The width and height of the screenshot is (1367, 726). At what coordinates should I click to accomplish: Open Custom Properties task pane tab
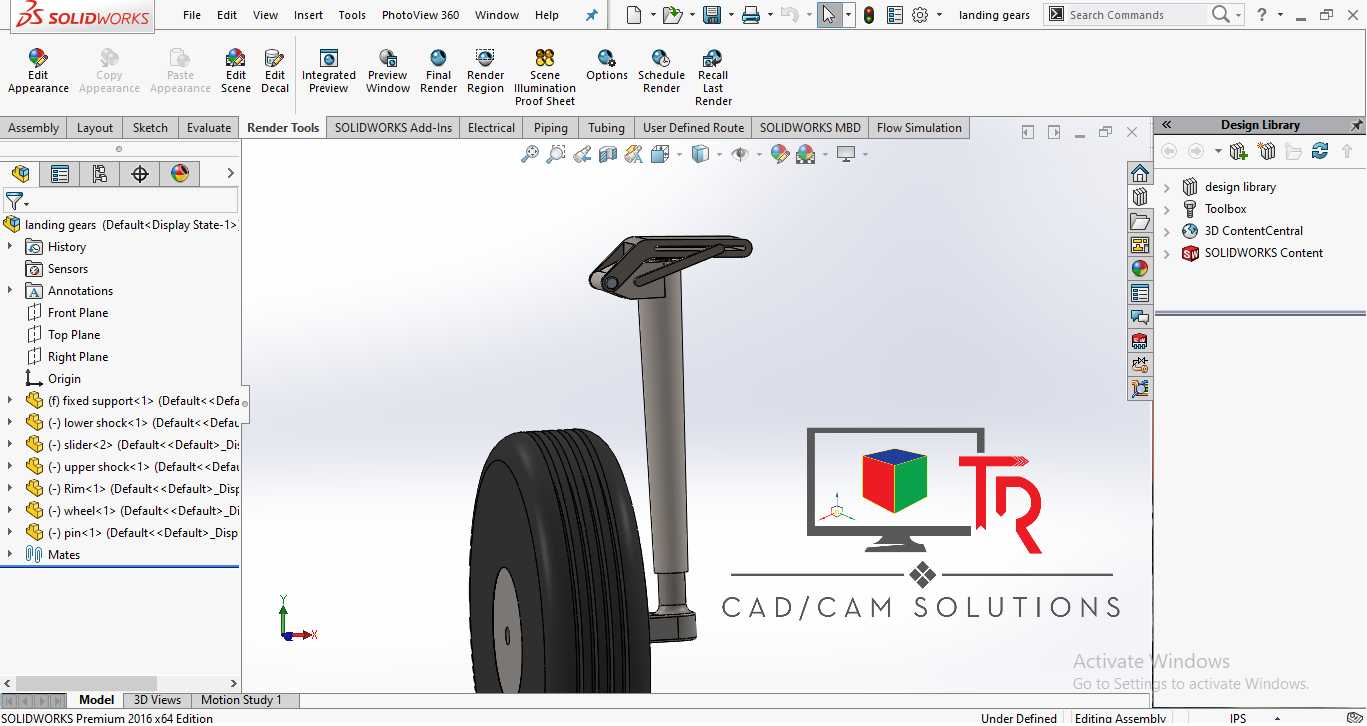(1140, 293)
